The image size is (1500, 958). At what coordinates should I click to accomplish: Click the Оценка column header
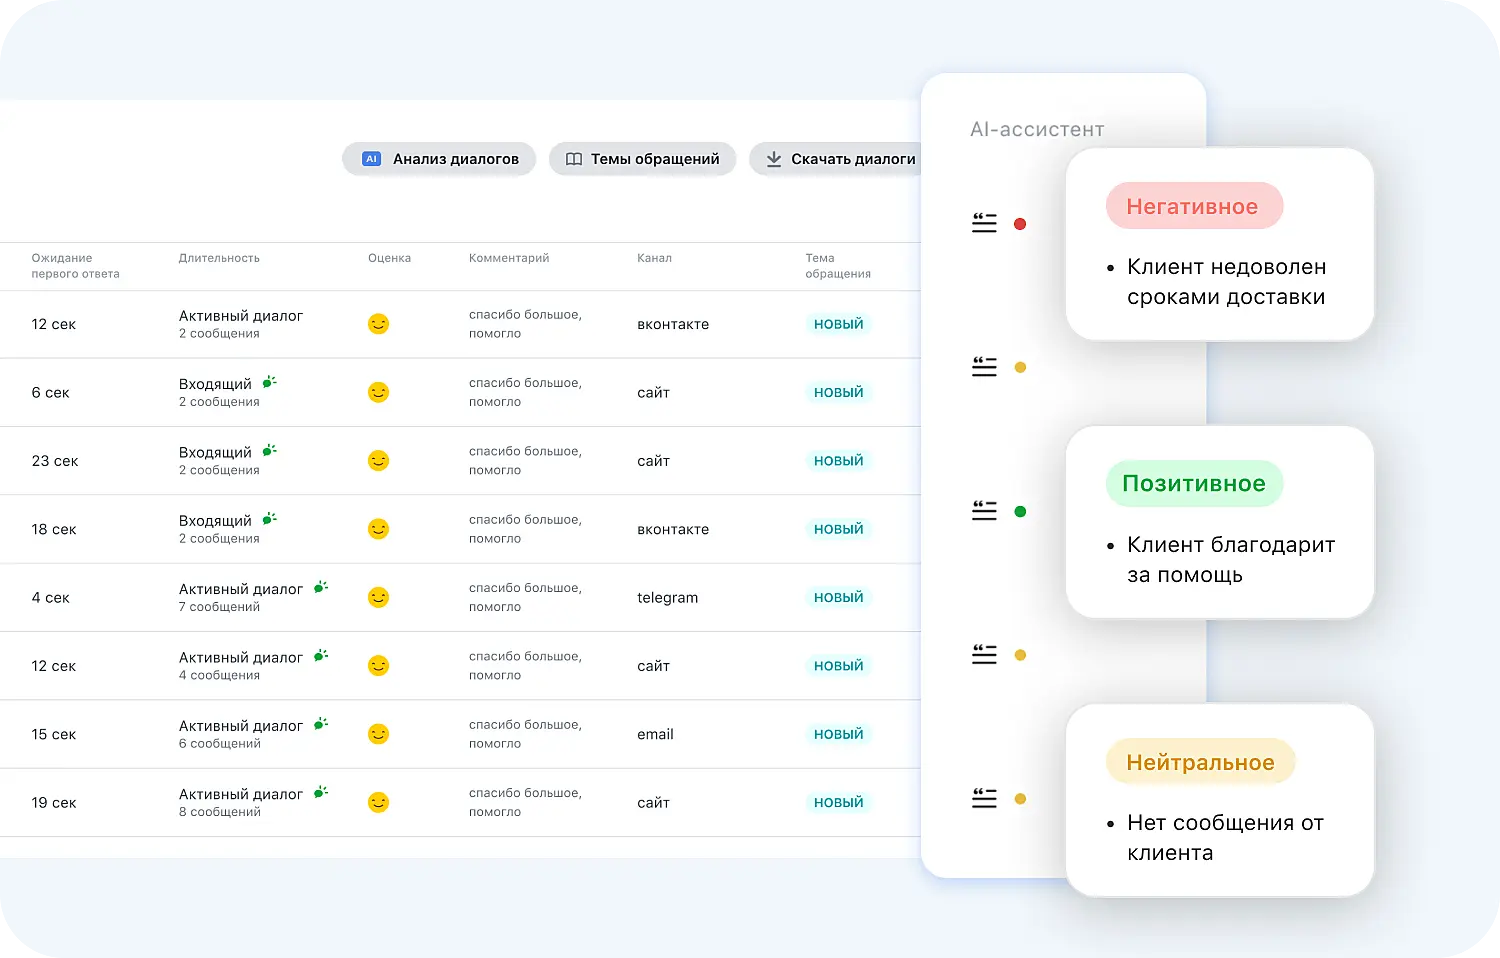tap(389, 258)
